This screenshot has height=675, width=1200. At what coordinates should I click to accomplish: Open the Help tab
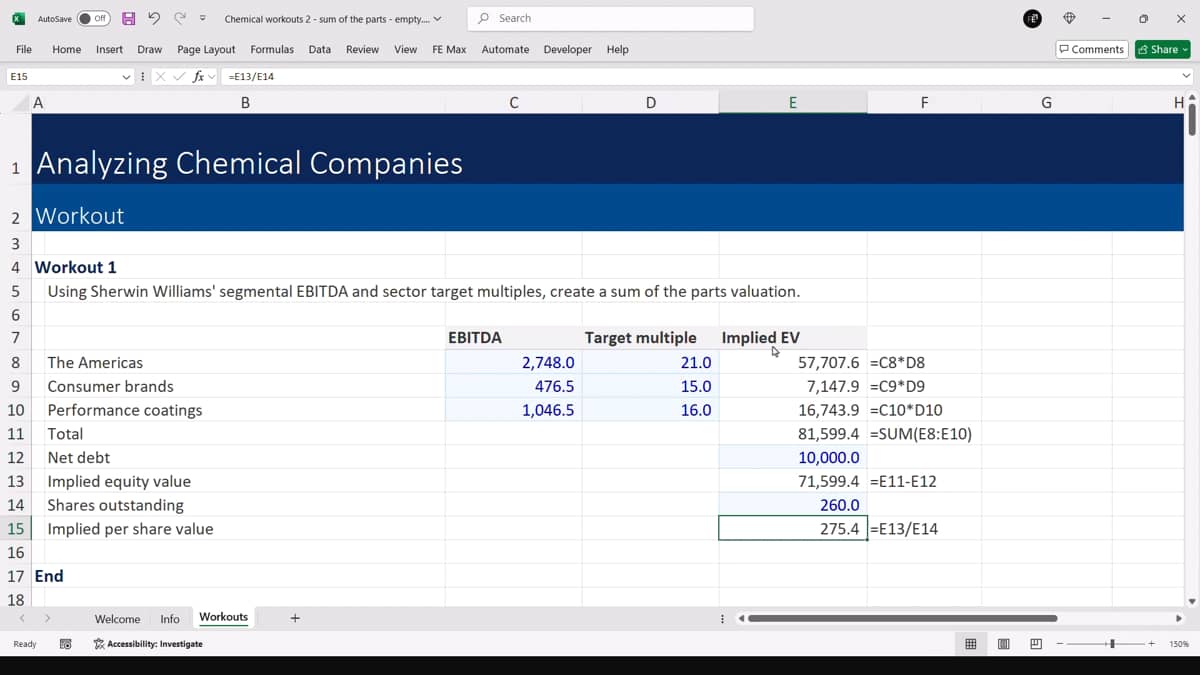(618, 49)
